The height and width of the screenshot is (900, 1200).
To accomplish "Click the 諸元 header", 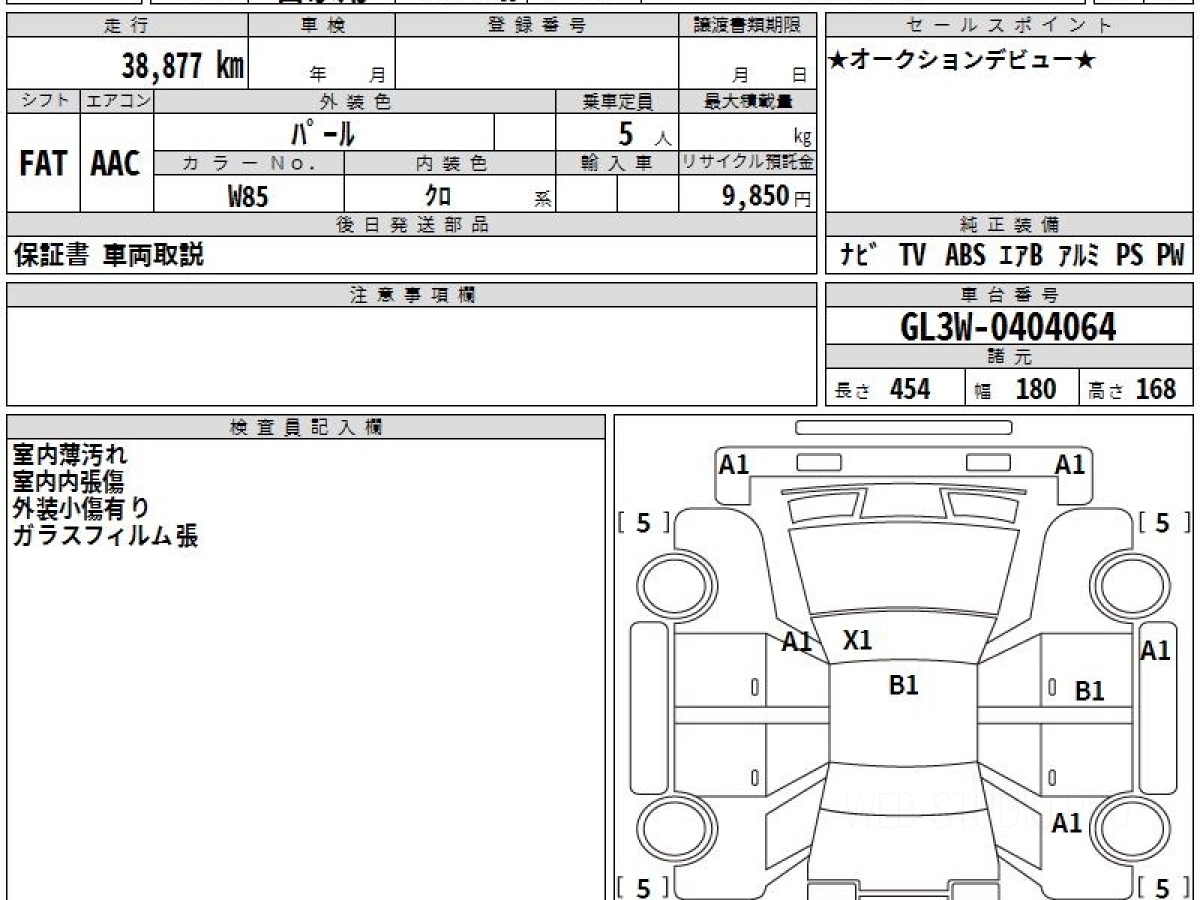I will 1010,357.
